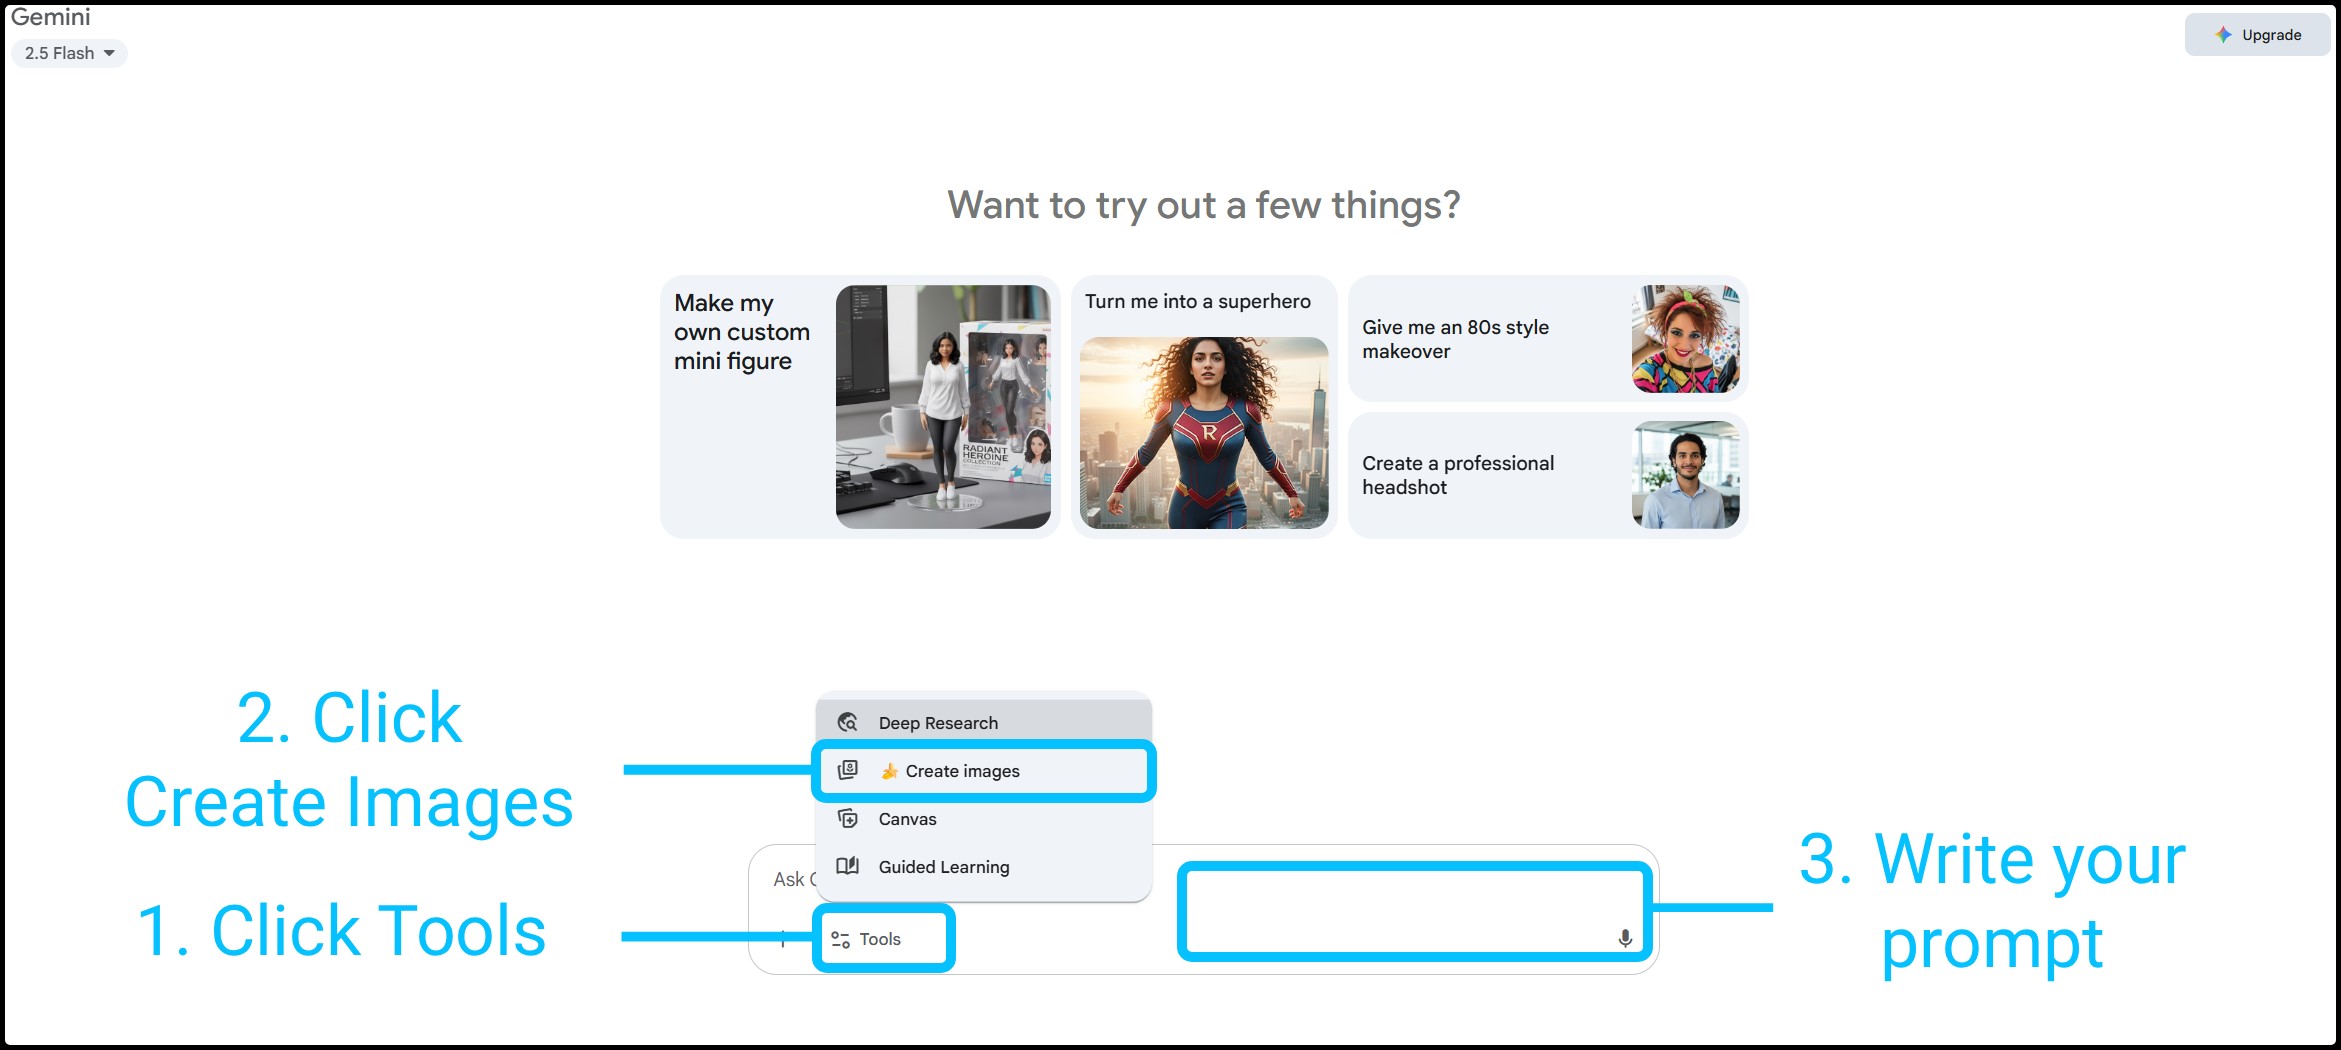Open the superhero woman thumbnail image
The width and height of the screenshot is (2341, 1050).
tap(1204, 432)
